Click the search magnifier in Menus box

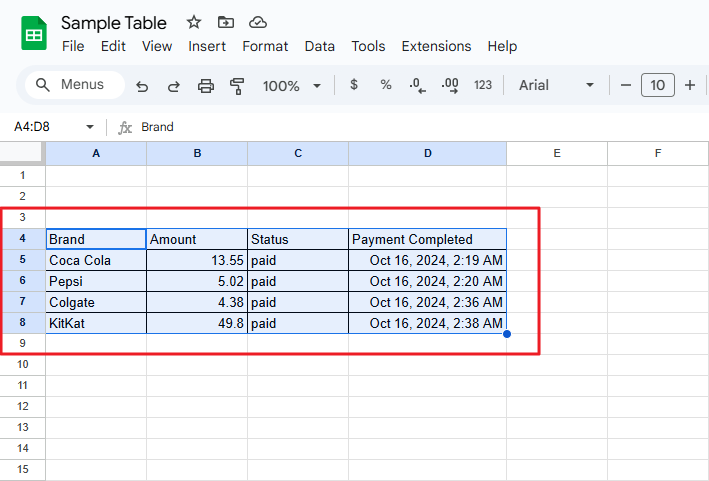click(x=43, y=85)
